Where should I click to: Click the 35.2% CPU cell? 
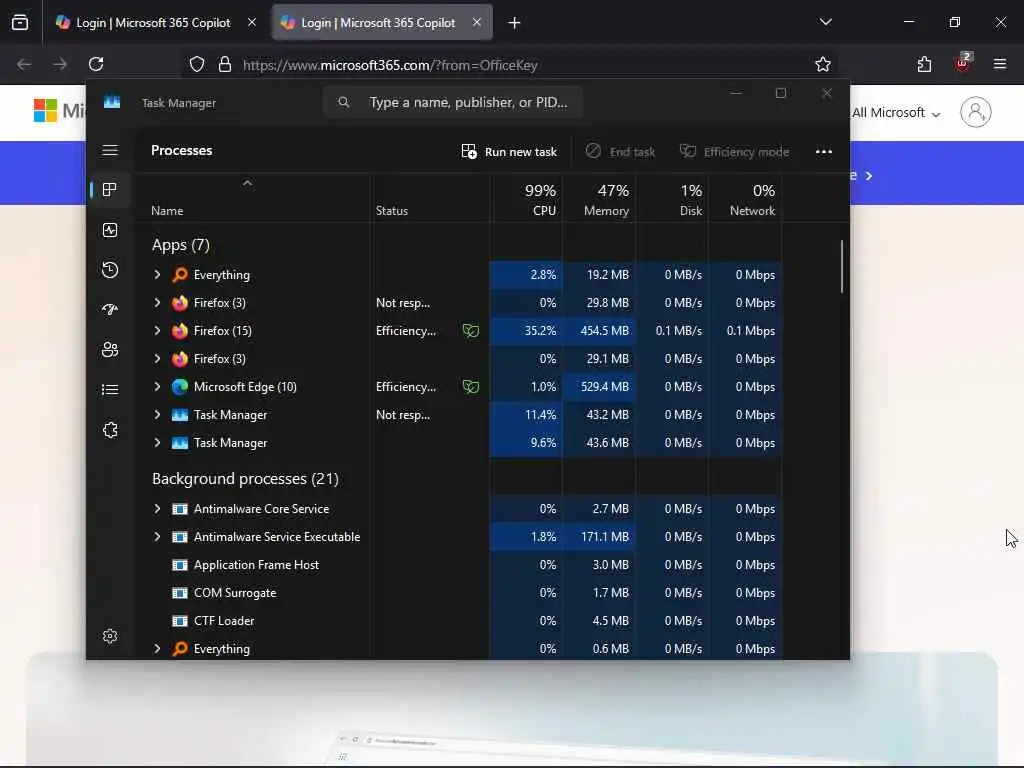coord(526,331)
